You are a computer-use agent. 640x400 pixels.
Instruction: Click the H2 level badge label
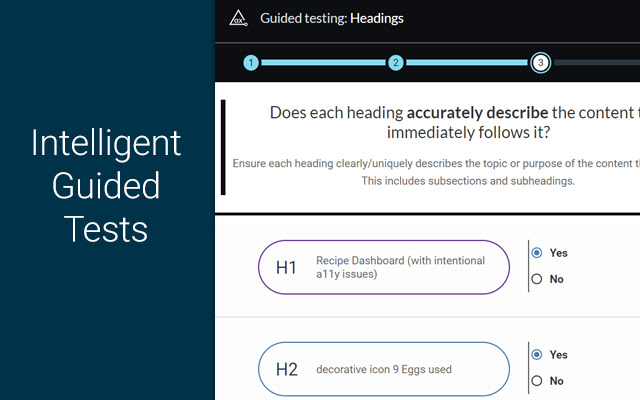[x=287, y=369]
